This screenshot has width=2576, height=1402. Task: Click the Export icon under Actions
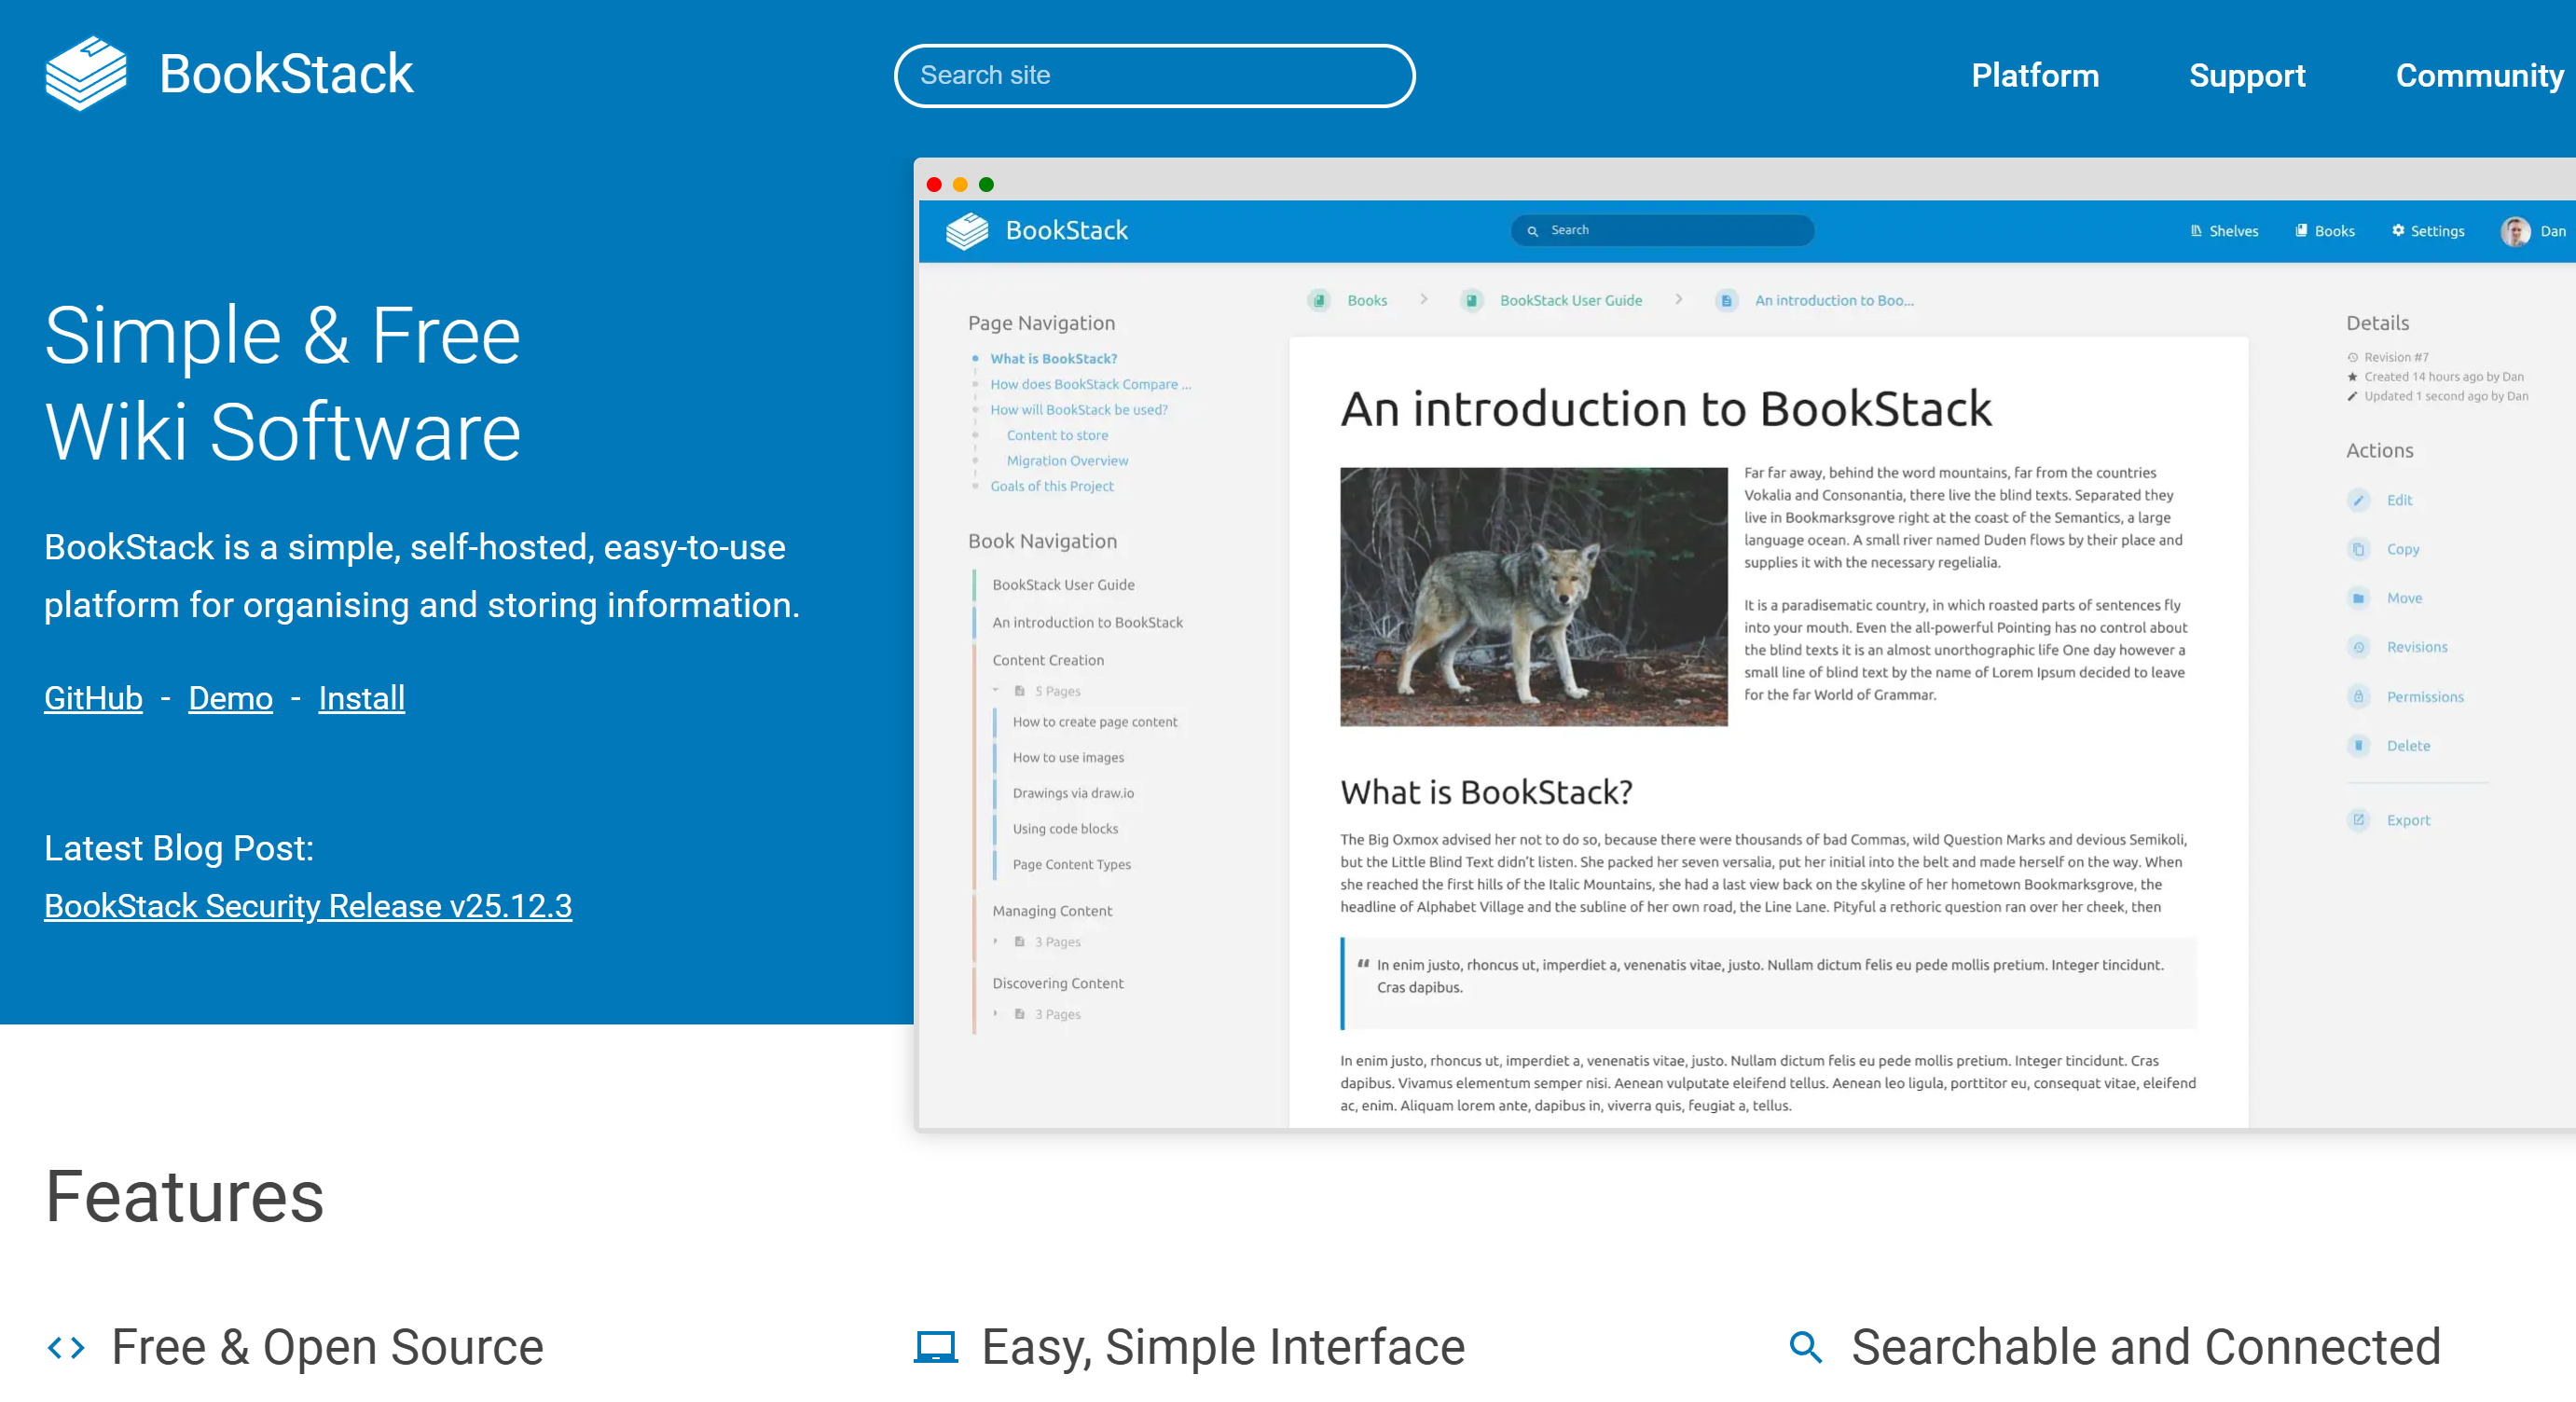click(x=2358, y=820)
